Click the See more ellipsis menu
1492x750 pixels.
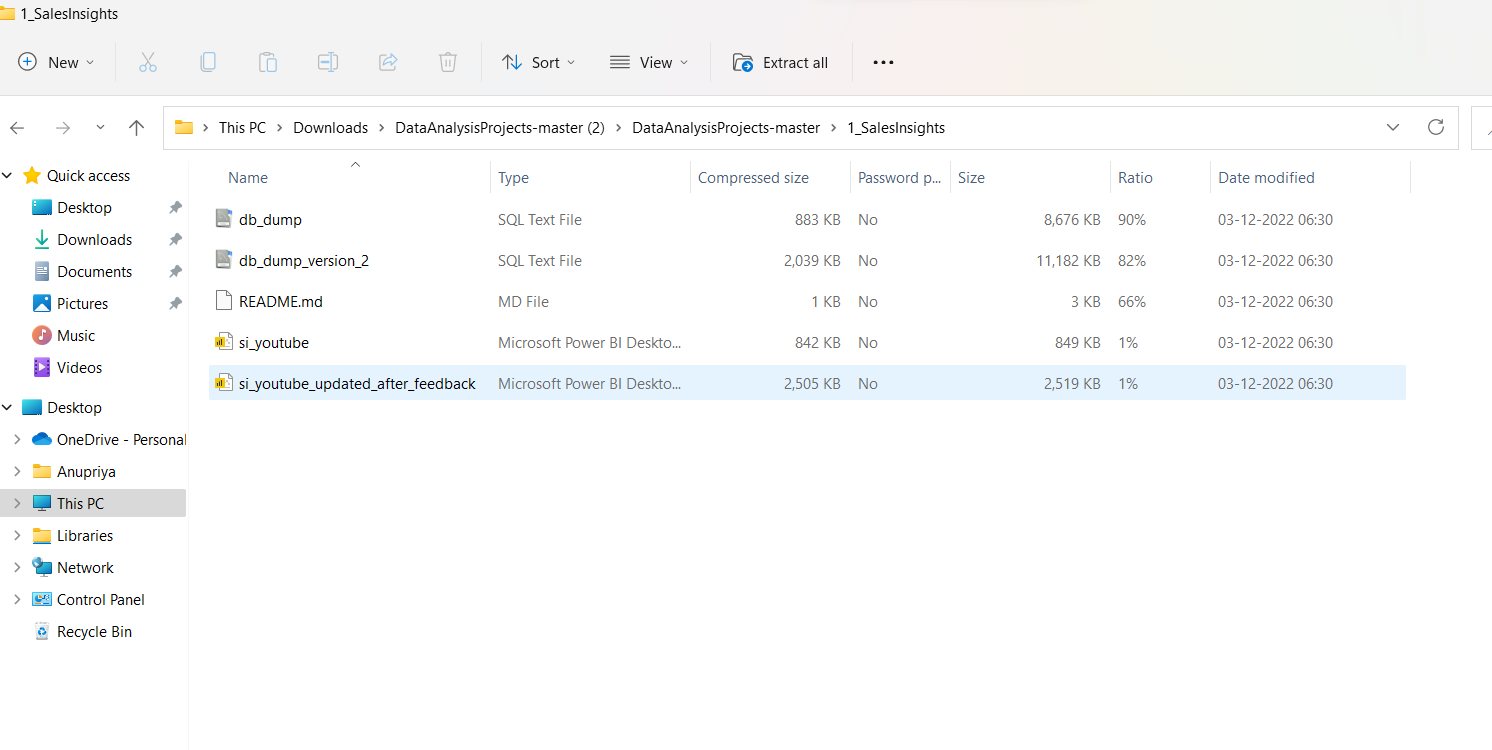coord(883,62)
